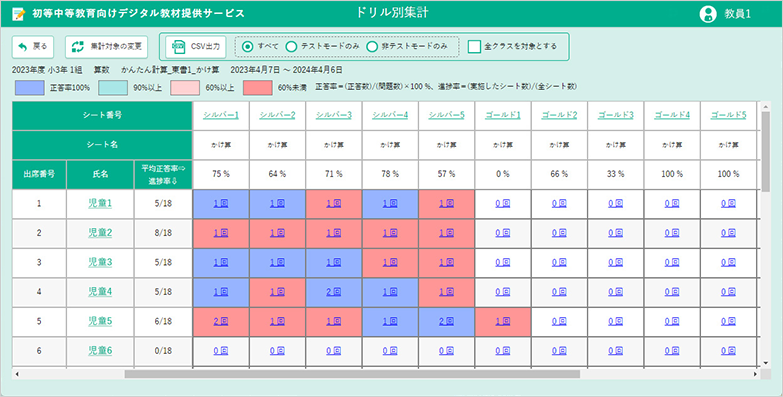Open the シルバー1 sheet link
The image size is (783, 397).
pos(221,115)
